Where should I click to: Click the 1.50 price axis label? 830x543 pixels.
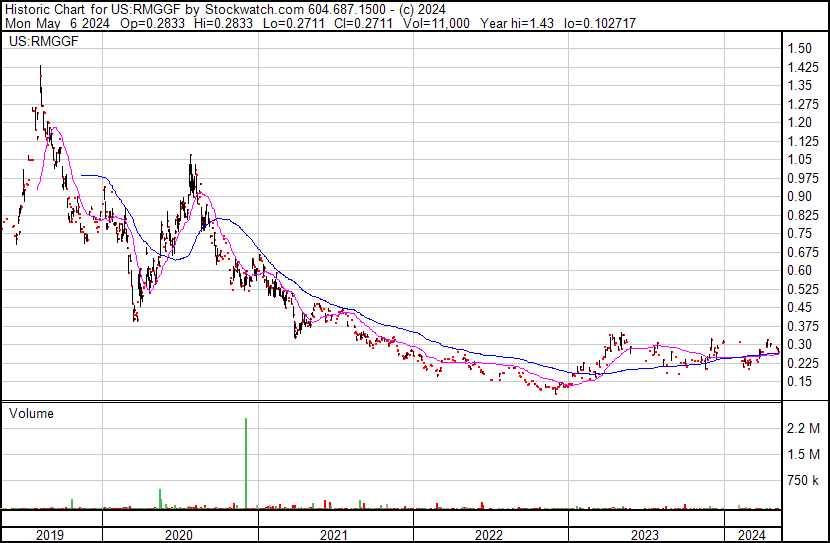(x=799, y=48)
